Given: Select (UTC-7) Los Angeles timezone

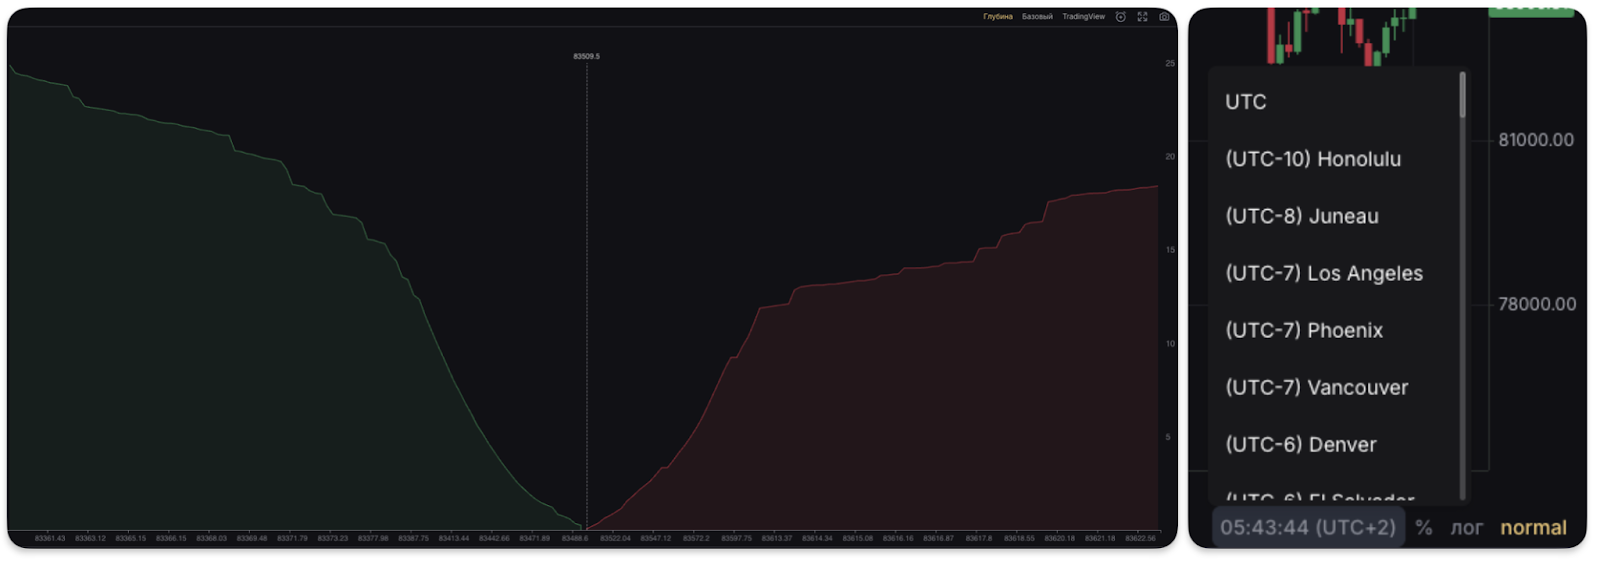Looking at the screenshot, I should click(x=1324, y=273).
